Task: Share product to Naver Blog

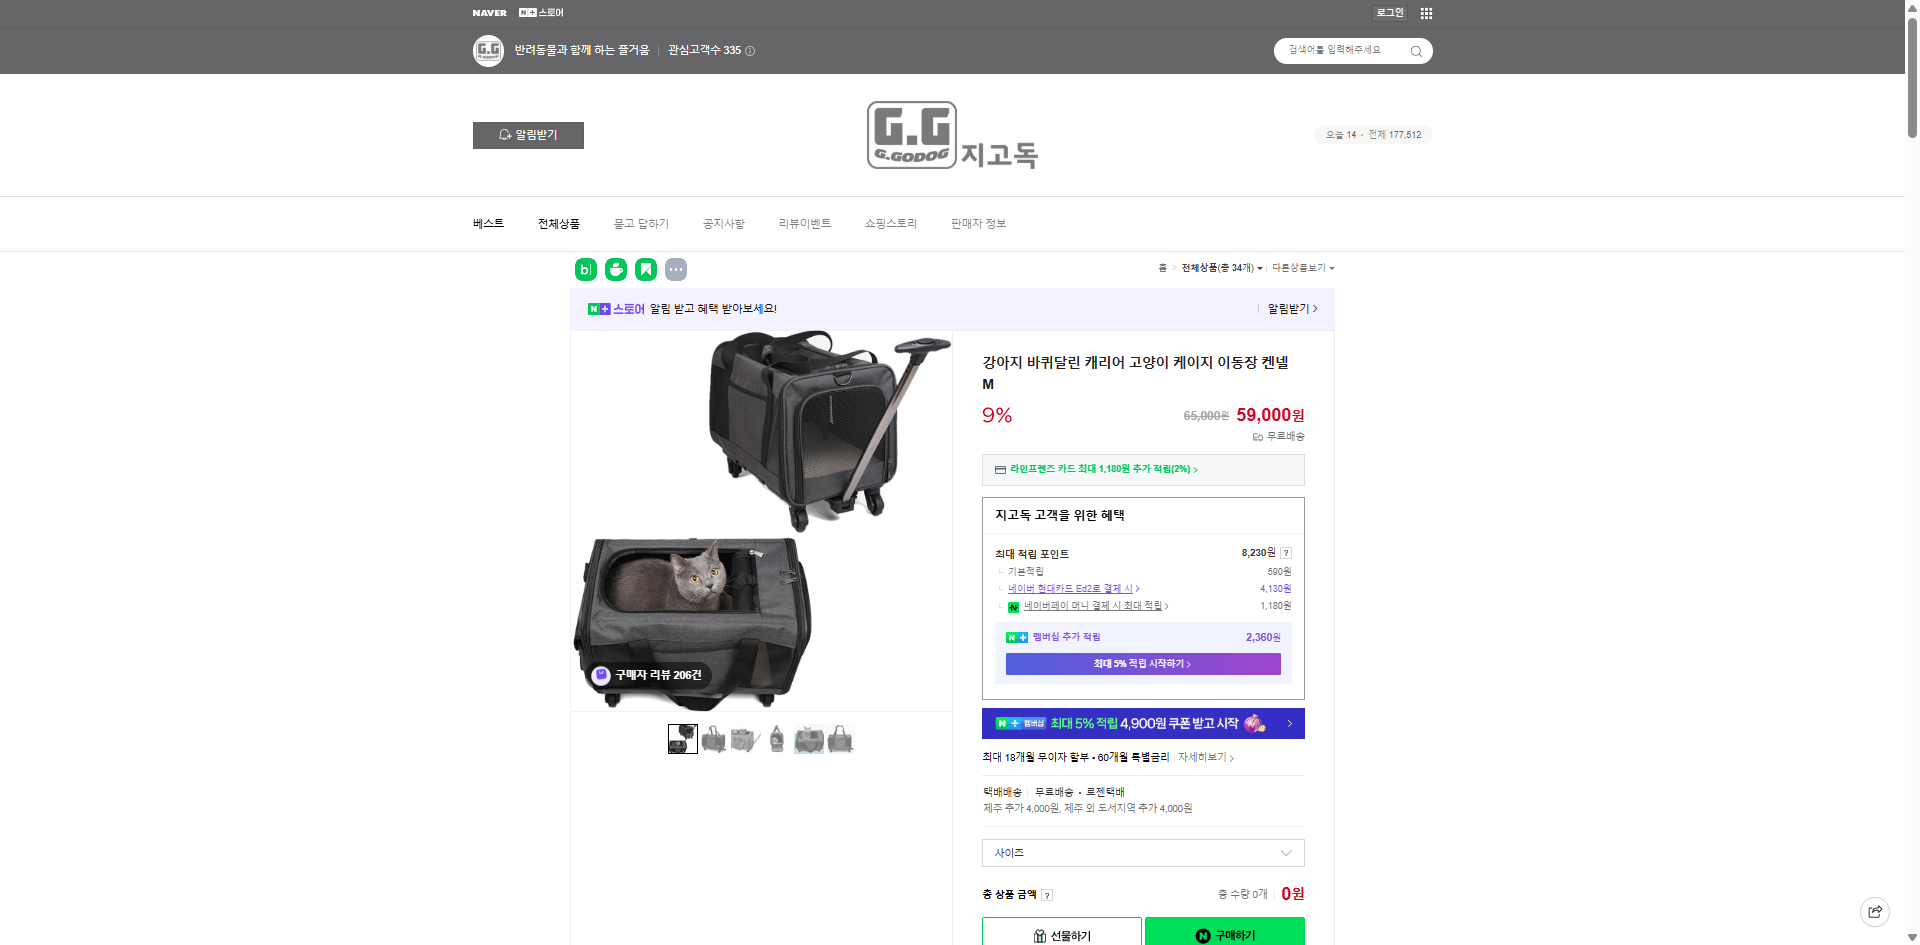Action: pyautogui.click(x=586, y=269)
